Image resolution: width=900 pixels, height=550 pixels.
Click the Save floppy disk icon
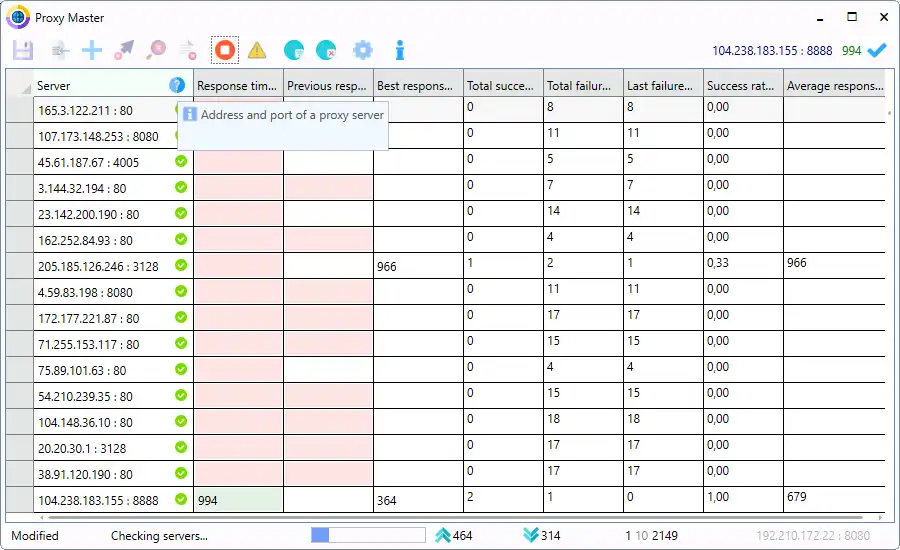pos(23,51)
